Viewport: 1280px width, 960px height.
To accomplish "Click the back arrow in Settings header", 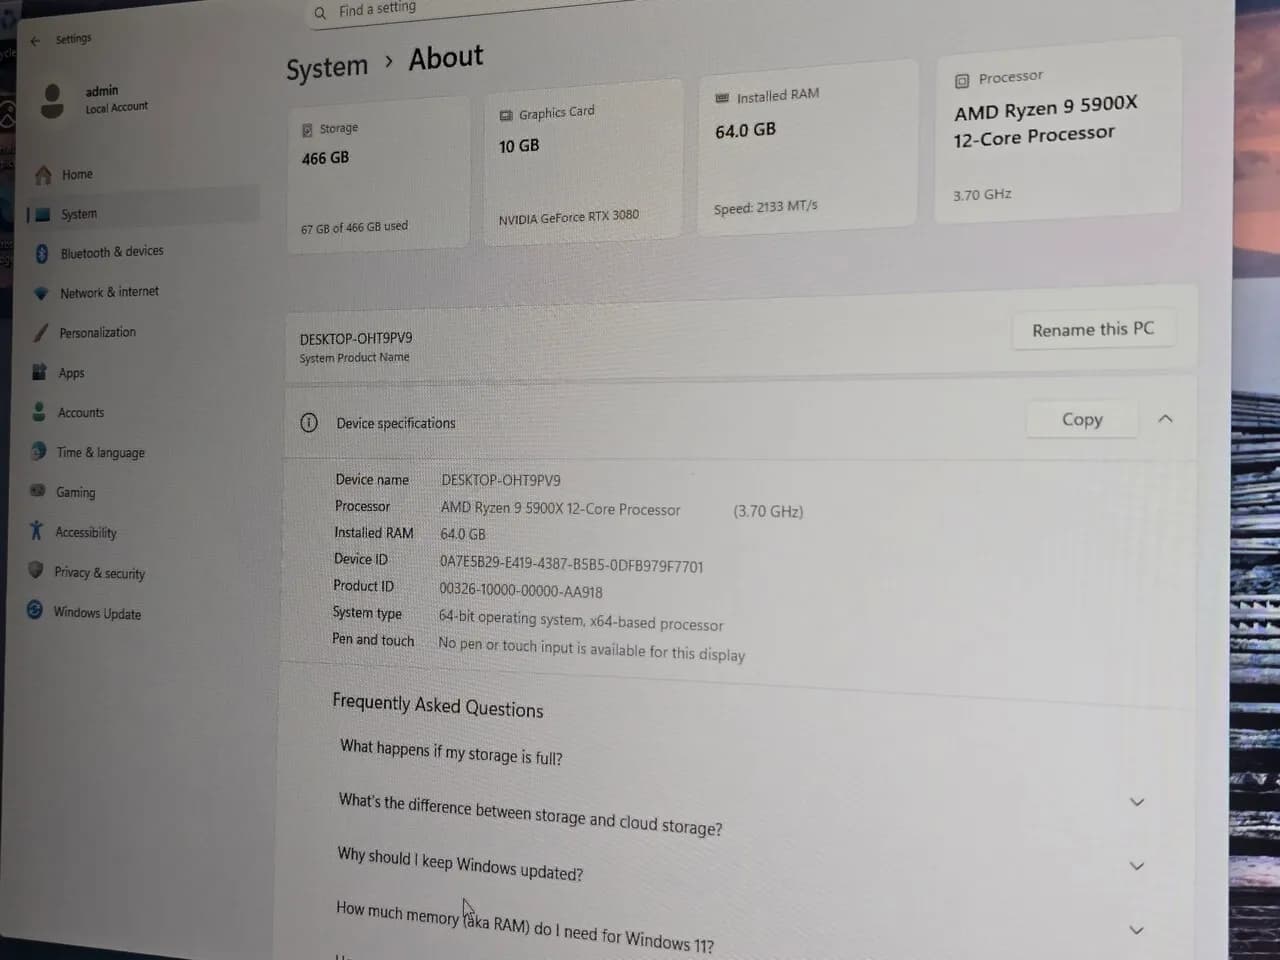I will (x=36, y=41).
